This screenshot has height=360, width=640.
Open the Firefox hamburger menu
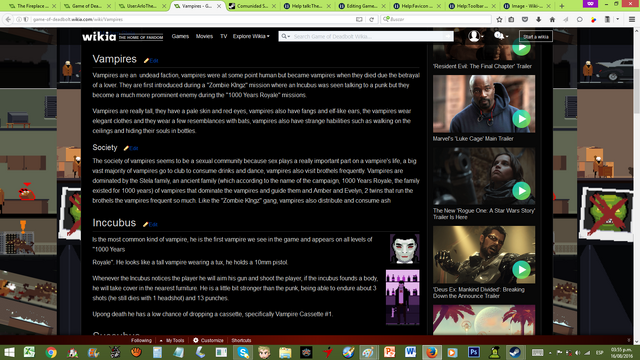631,19
